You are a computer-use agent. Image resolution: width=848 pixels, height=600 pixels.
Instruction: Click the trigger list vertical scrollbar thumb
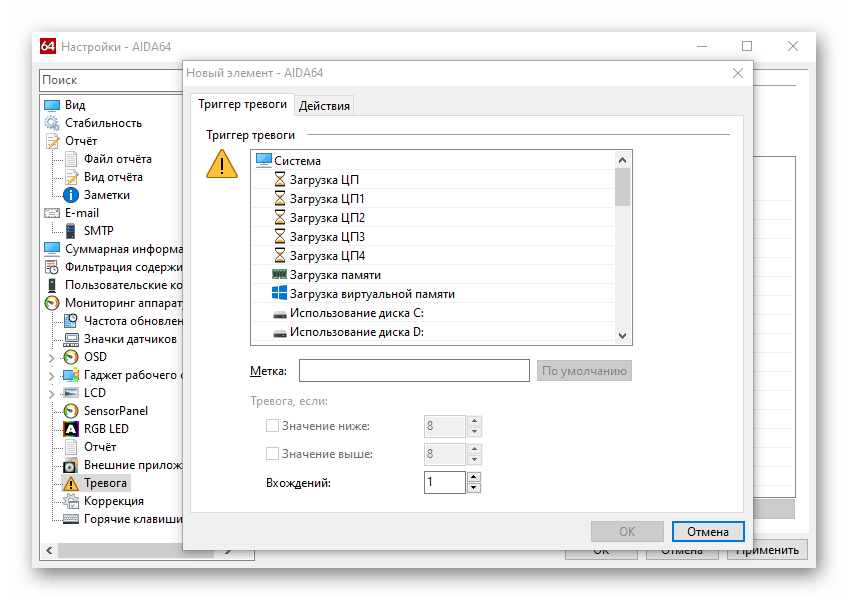[x=622, y=187]
